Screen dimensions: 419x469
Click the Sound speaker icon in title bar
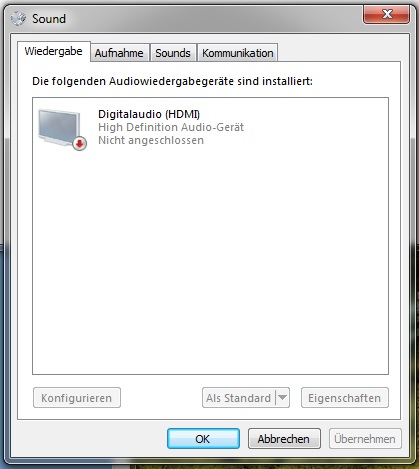[18, 18]
